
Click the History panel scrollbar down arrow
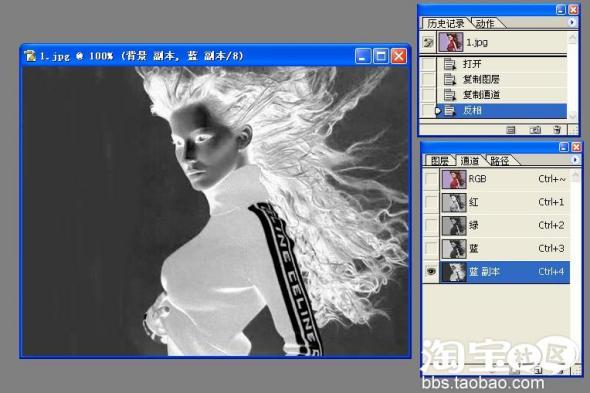tap(572, 115)
